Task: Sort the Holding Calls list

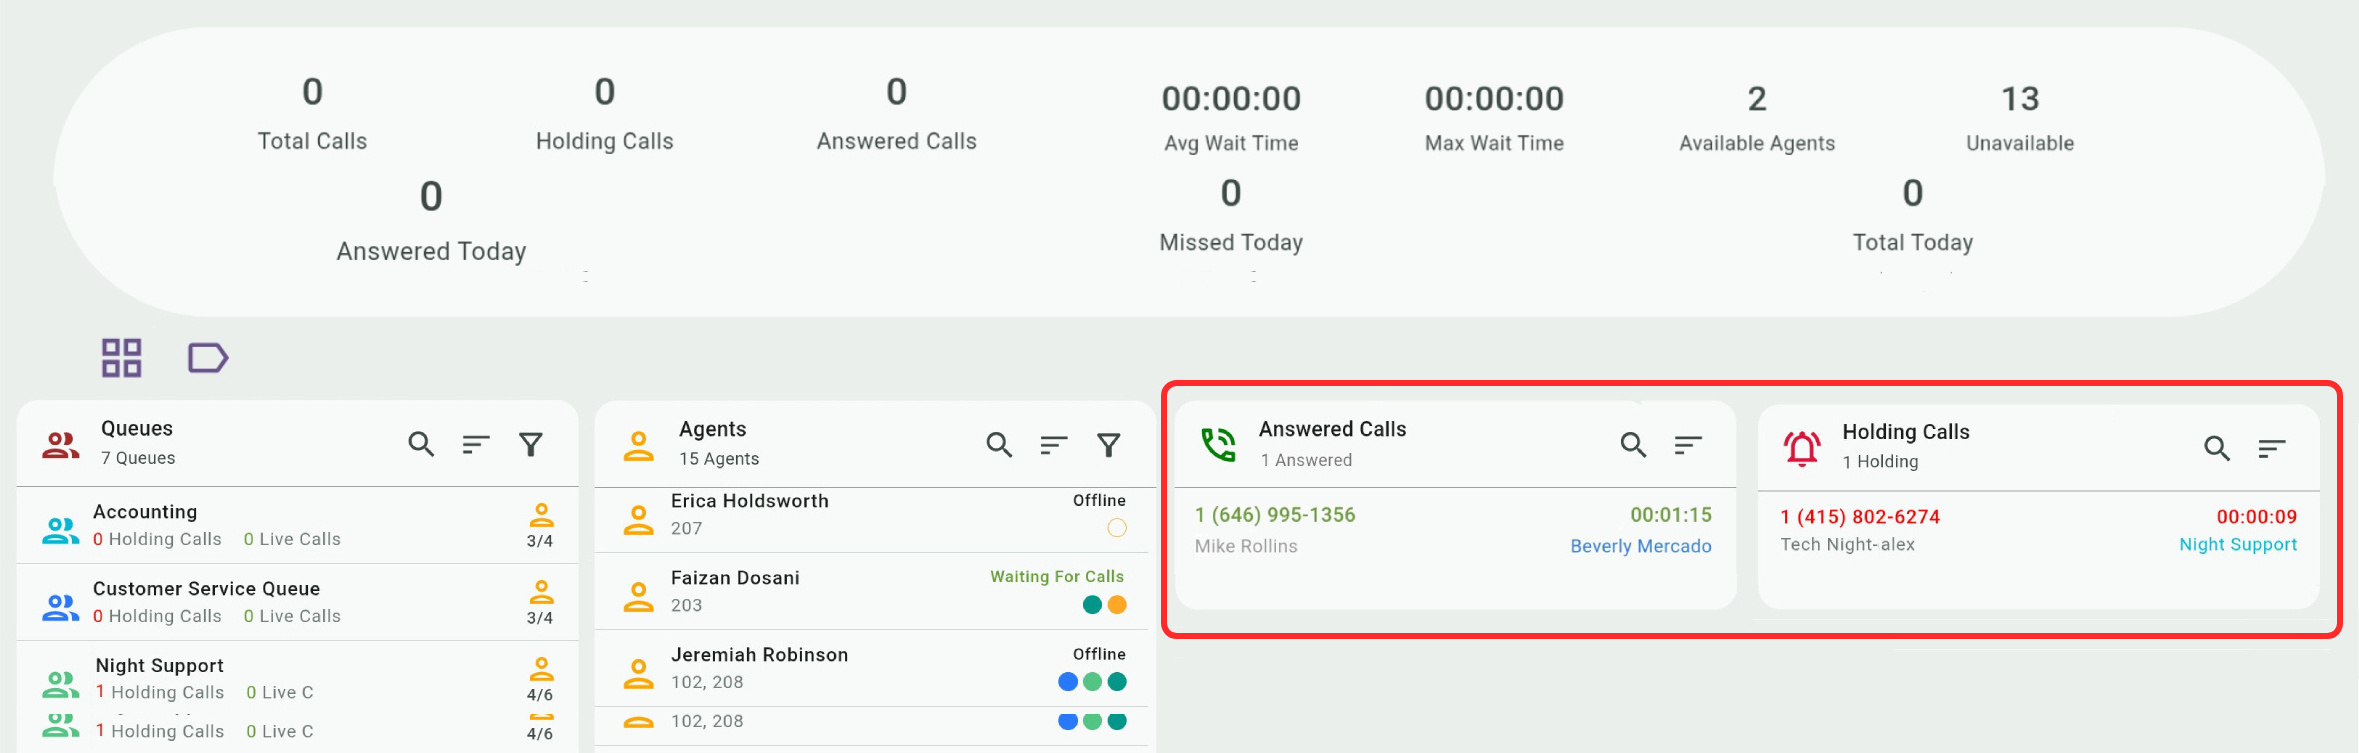Action: (2272, 448)
